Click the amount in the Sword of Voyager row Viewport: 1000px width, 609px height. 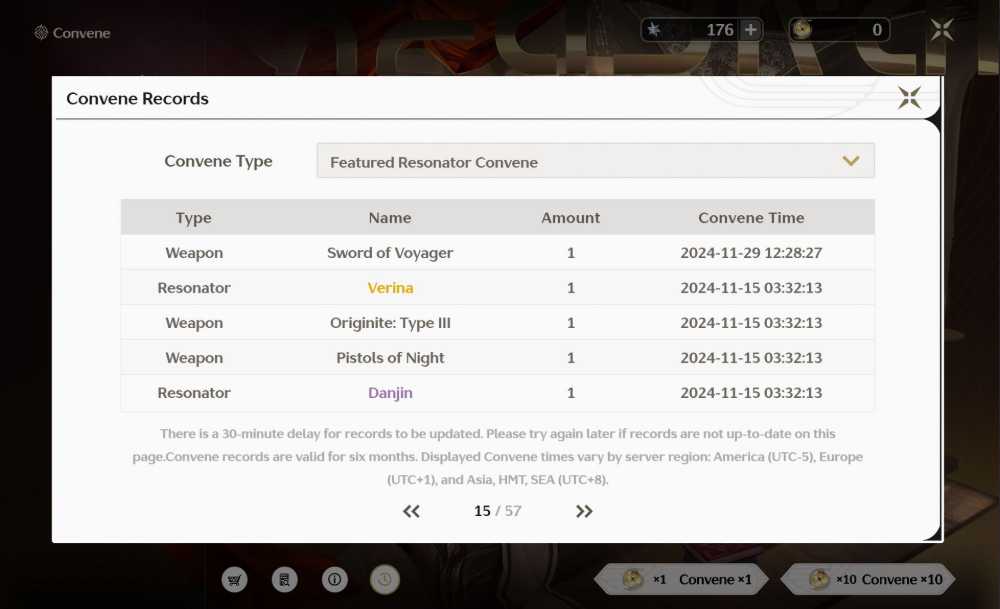(x=571, y=253)
